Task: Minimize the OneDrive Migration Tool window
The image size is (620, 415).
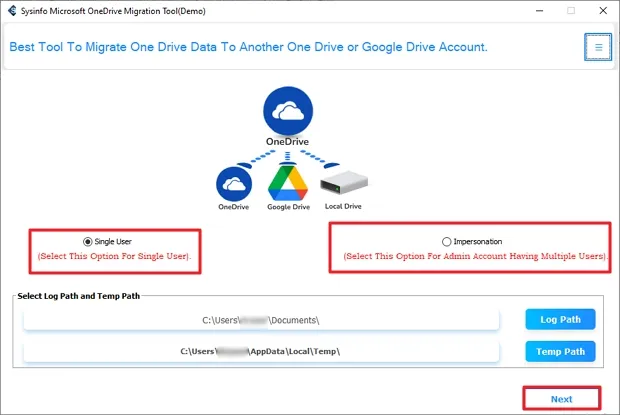Action: (x=539, y=11)
